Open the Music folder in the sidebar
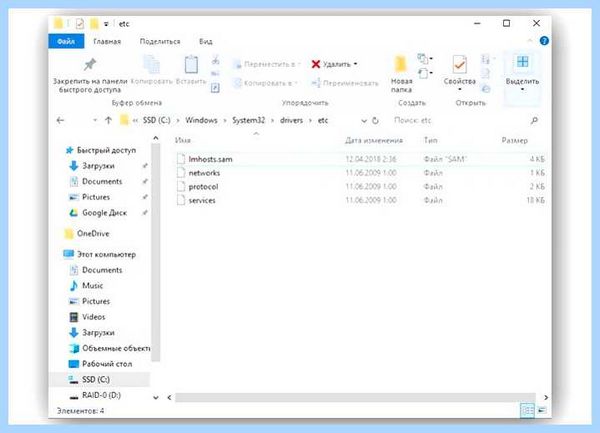Screen dimensions: 600x433 coord(86,286)
